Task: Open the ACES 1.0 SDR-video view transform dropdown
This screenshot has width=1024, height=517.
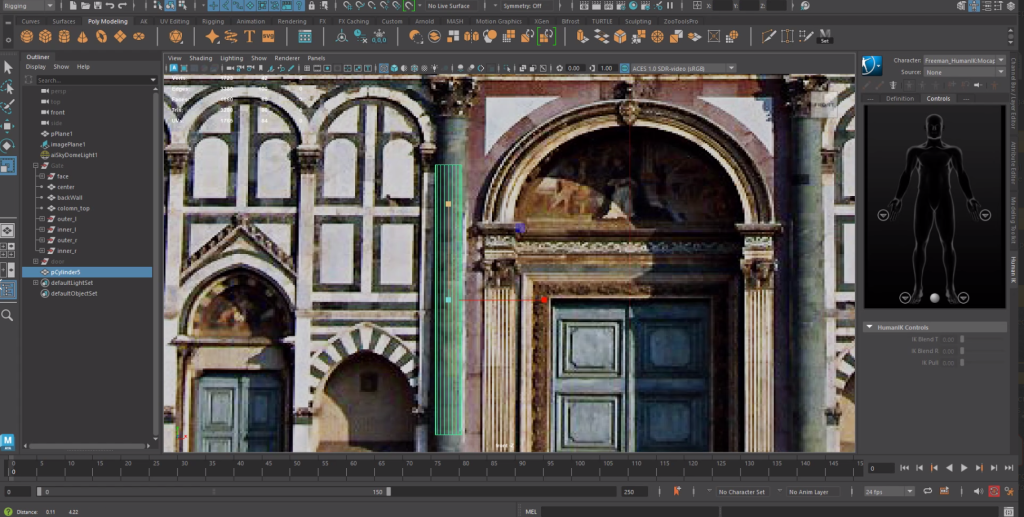Action: pyautogui.click(x=683, y=68)
